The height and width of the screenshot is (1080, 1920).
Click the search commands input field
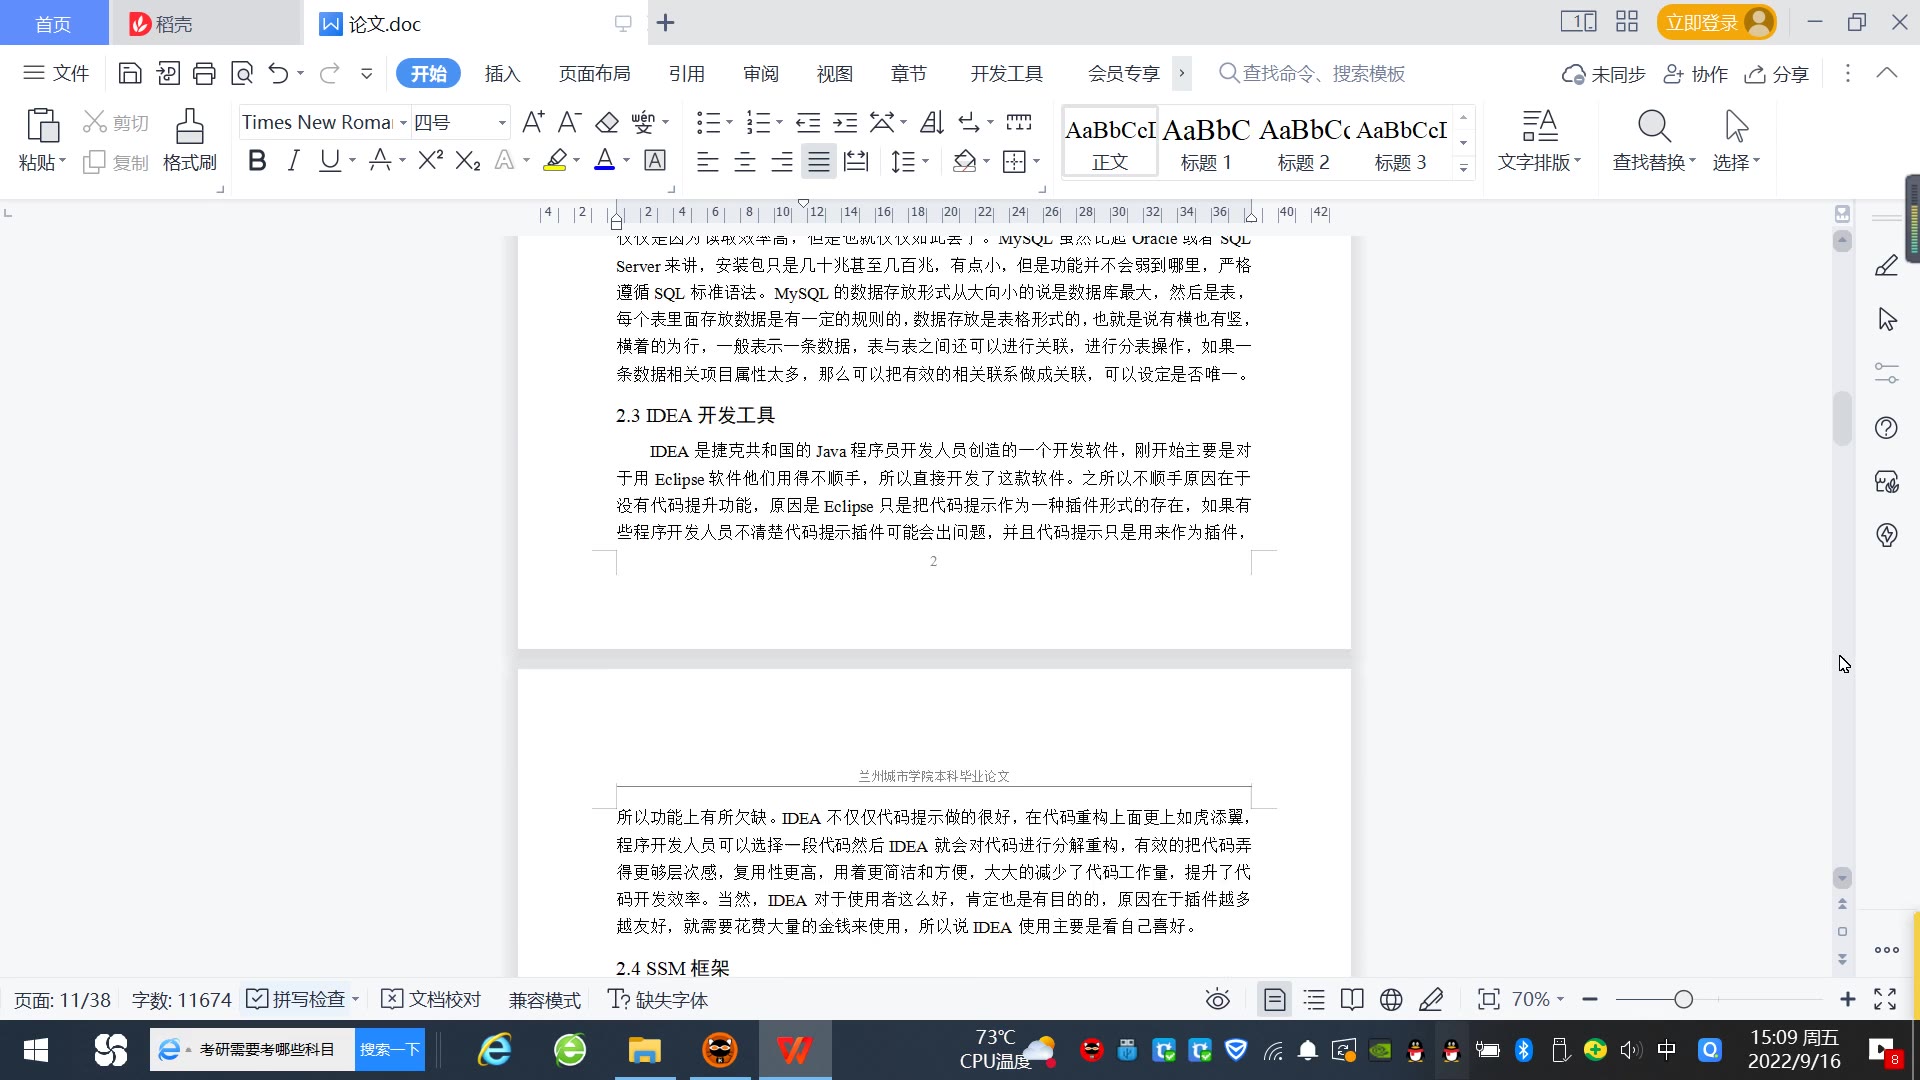pyautogui.click(x=1322, y=73)
